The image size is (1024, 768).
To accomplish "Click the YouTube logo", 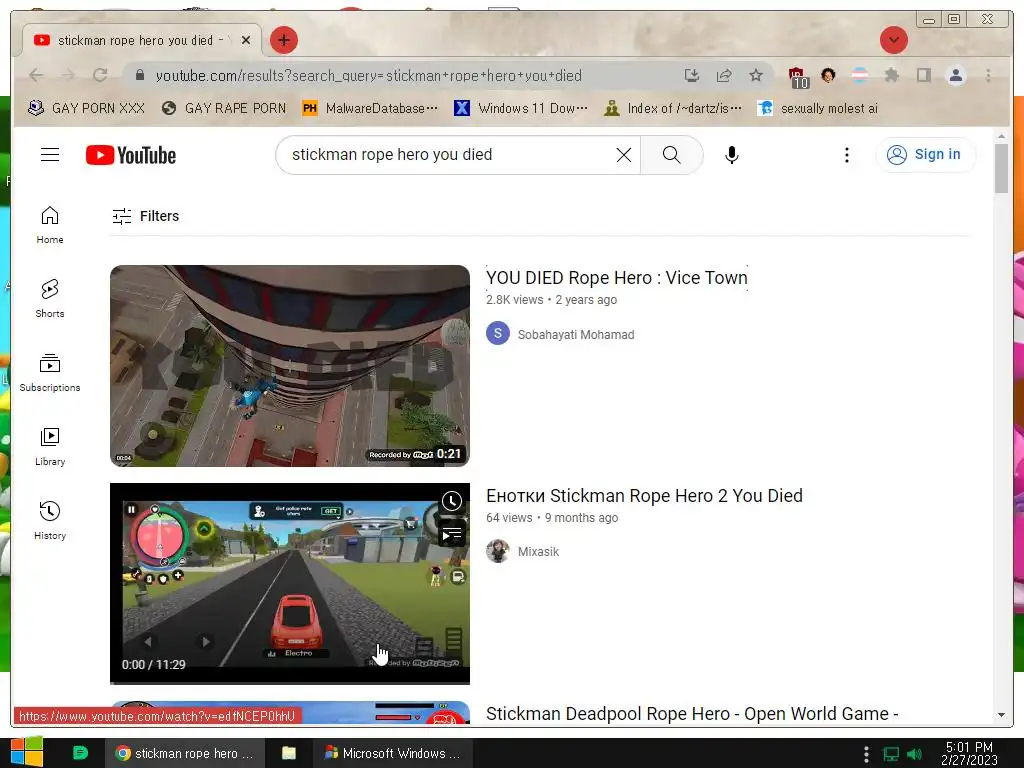I will tap(131, 155).
